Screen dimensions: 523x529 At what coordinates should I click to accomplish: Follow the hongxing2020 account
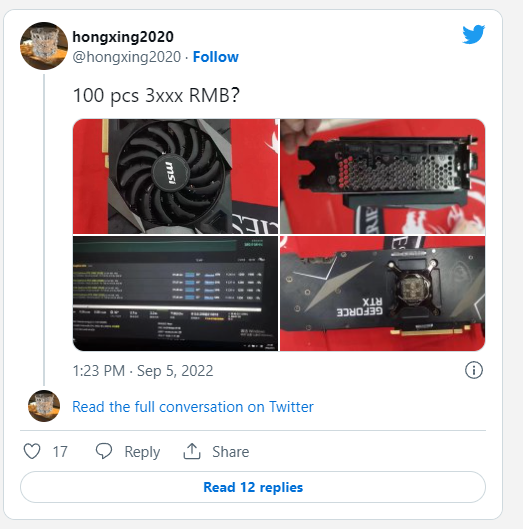[x=216, y=57]
